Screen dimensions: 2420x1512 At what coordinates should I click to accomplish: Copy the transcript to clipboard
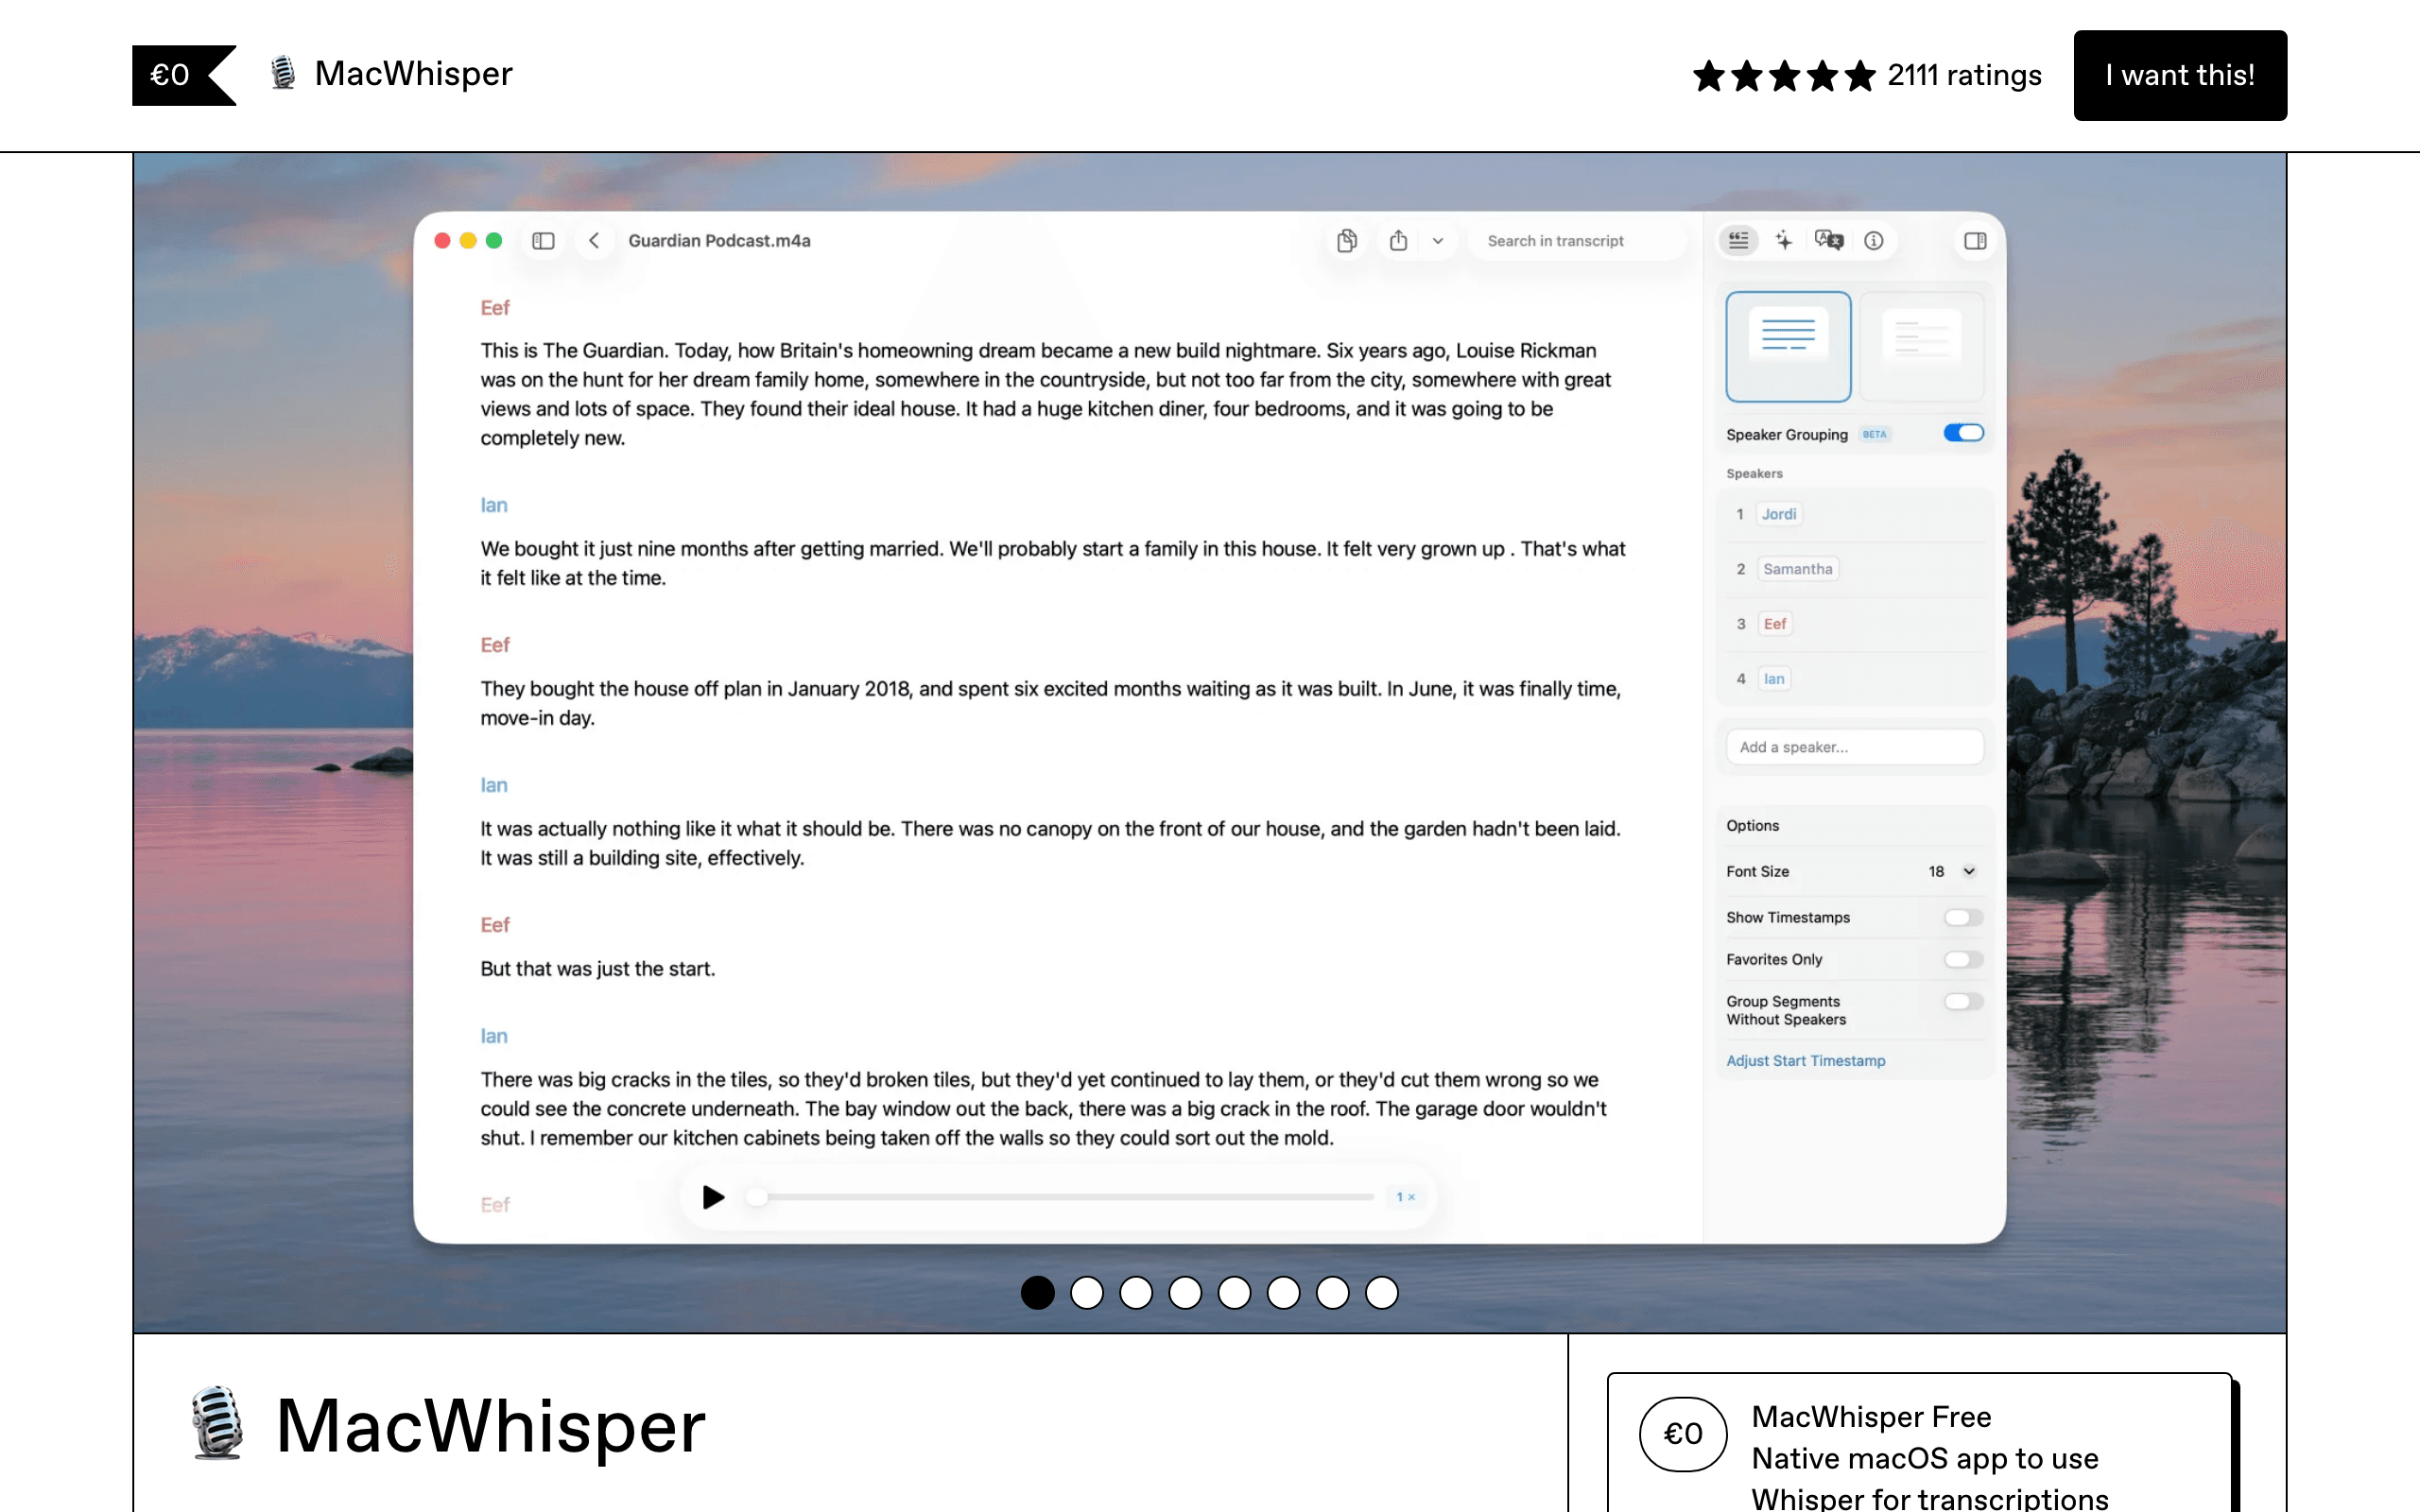(x=1346, y=240)
